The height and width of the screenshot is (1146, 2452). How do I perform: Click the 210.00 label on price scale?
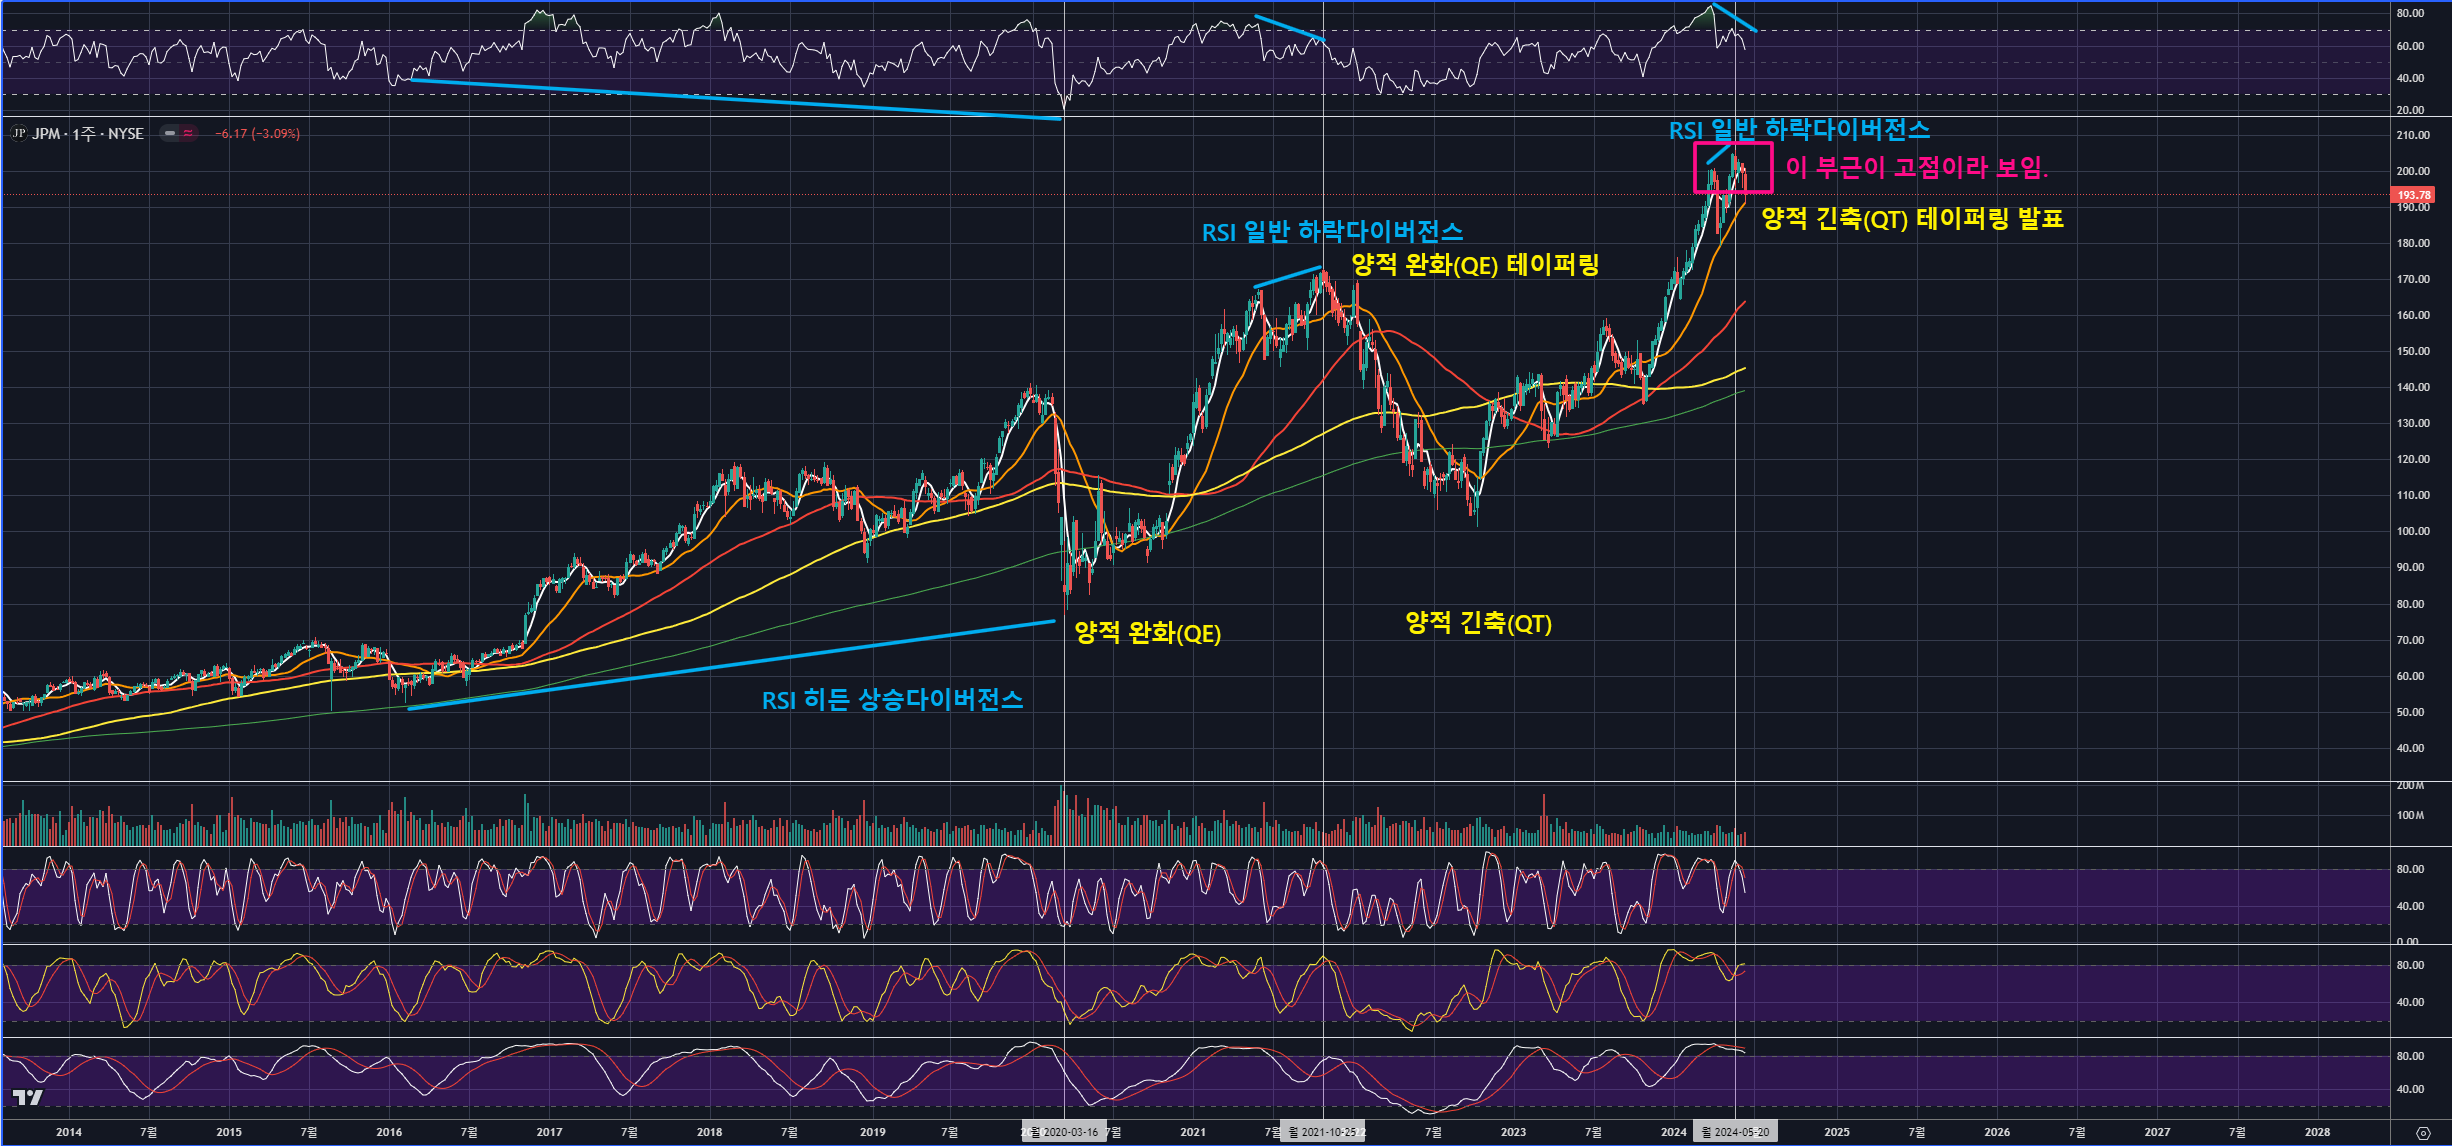(2412, 135)
